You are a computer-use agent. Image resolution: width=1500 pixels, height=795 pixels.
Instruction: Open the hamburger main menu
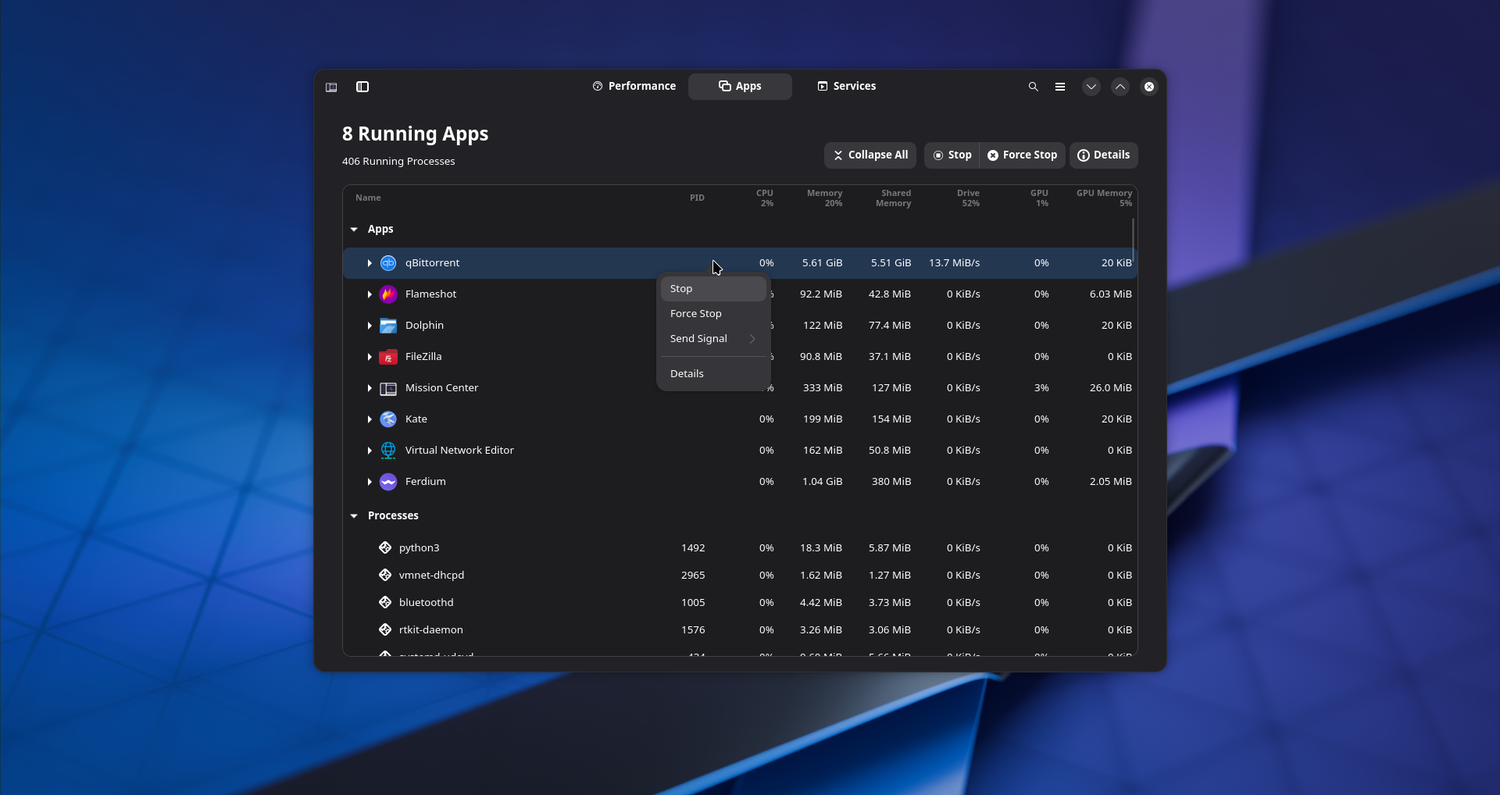1060,87
